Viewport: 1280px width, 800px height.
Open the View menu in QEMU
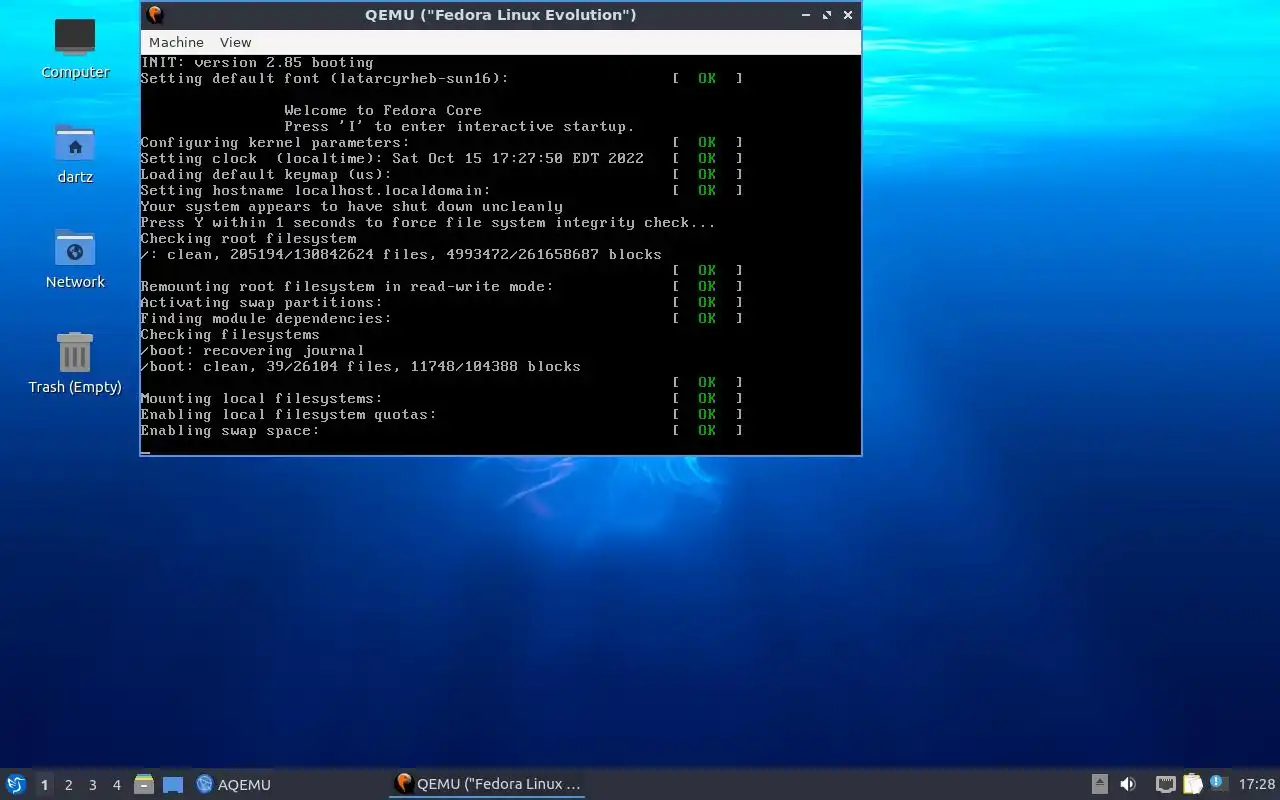tap(235, 42)
